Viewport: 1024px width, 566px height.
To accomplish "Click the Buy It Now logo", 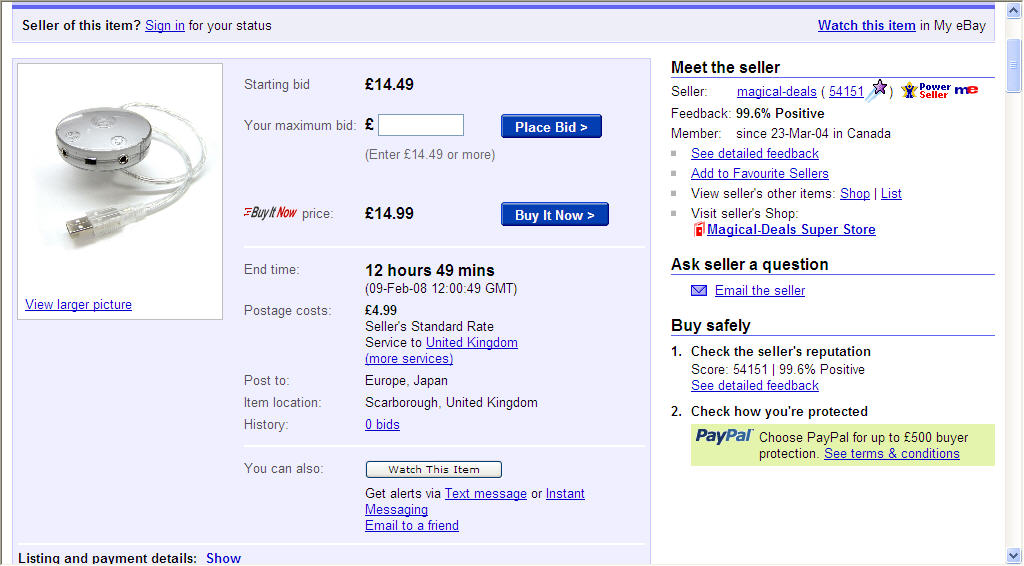I will click(x=270, y=213).
